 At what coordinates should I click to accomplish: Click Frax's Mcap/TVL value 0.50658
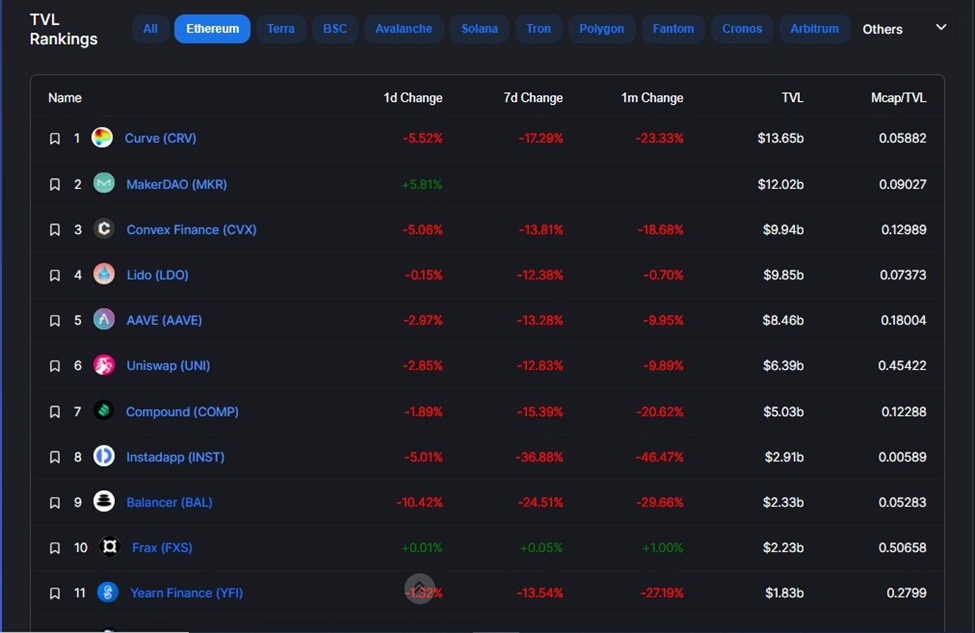902,548
